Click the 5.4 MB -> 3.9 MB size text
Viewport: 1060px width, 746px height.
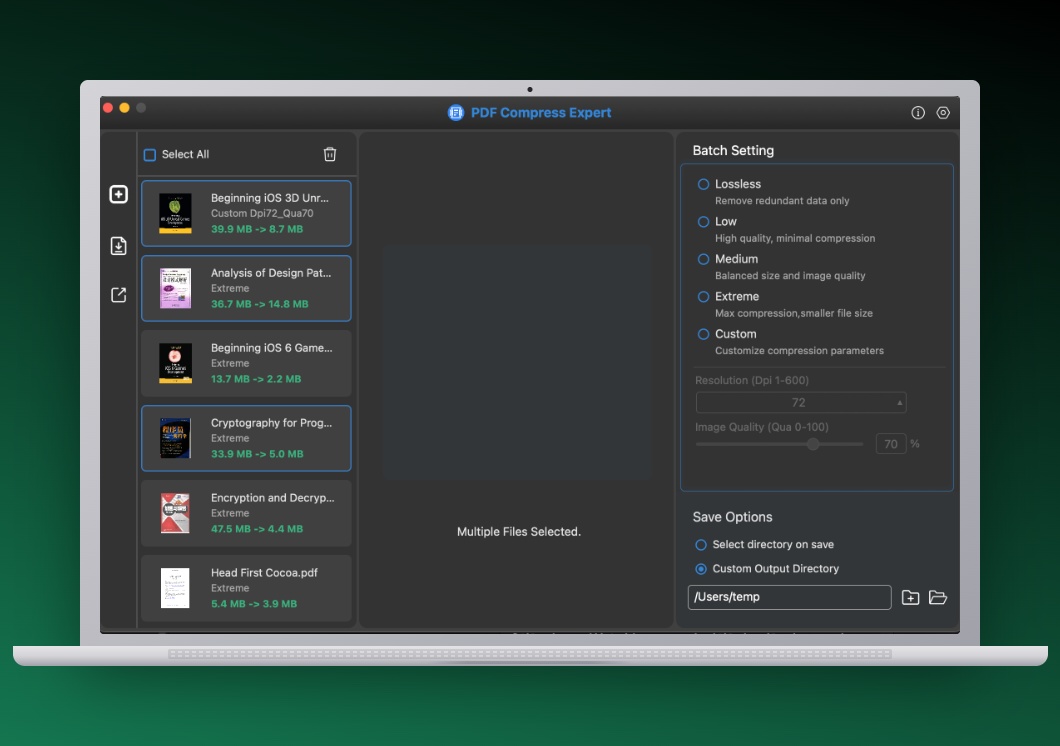tap(254, 604)
